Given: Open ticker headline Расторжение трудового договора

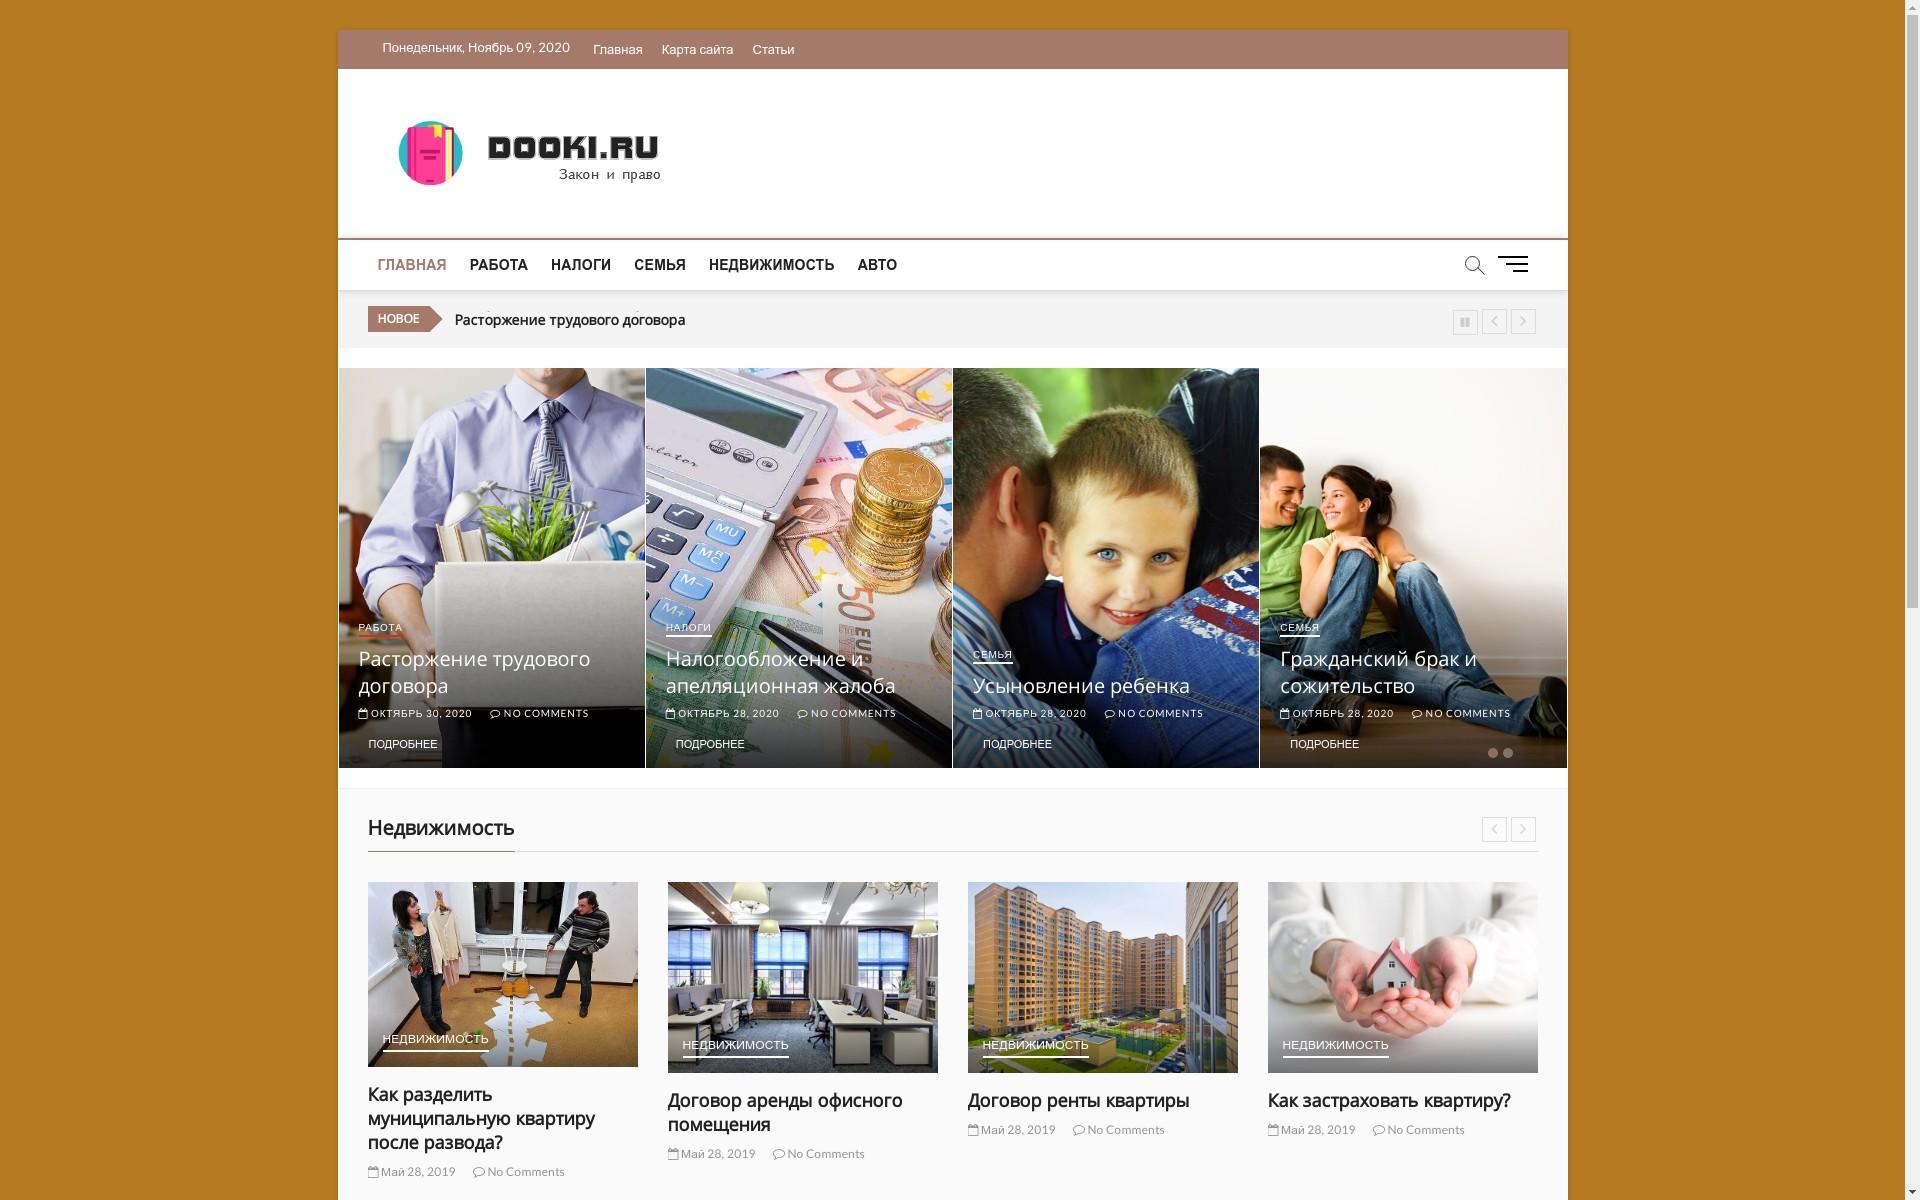Looking at the screenshot, I should 570,320.
